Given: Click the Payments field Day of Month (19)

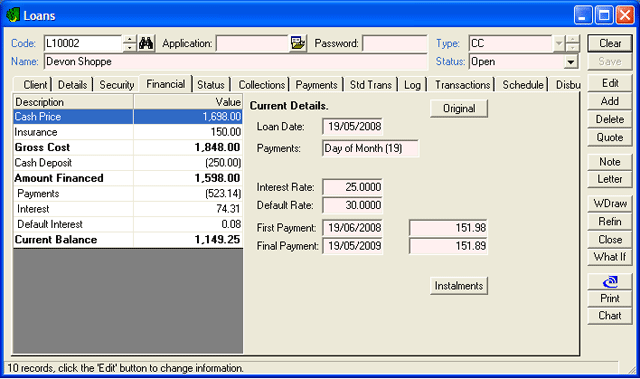Looking at the screenshot, I should (370, 148).
